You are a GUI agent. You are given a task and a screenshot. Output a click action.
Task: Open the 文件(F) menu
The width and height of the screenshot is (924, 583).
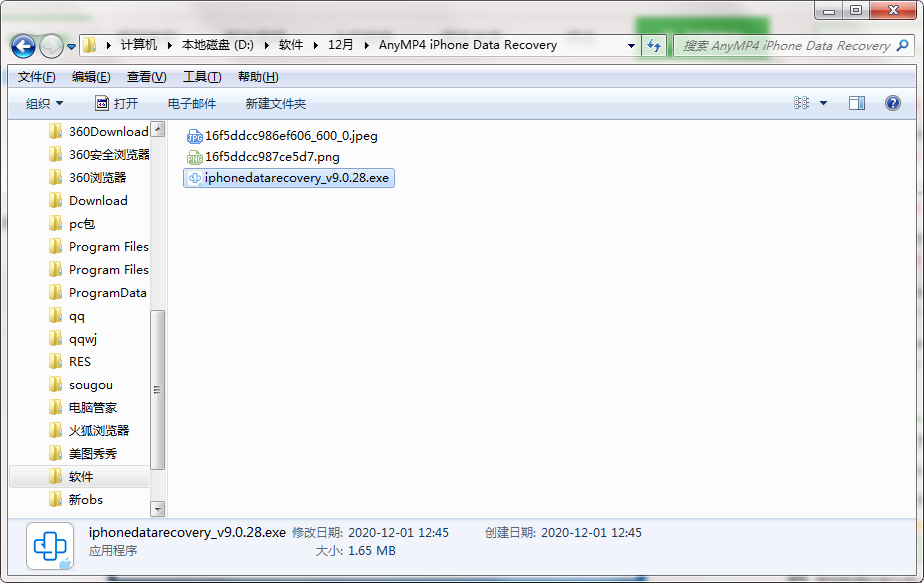[x=36, y=77]
